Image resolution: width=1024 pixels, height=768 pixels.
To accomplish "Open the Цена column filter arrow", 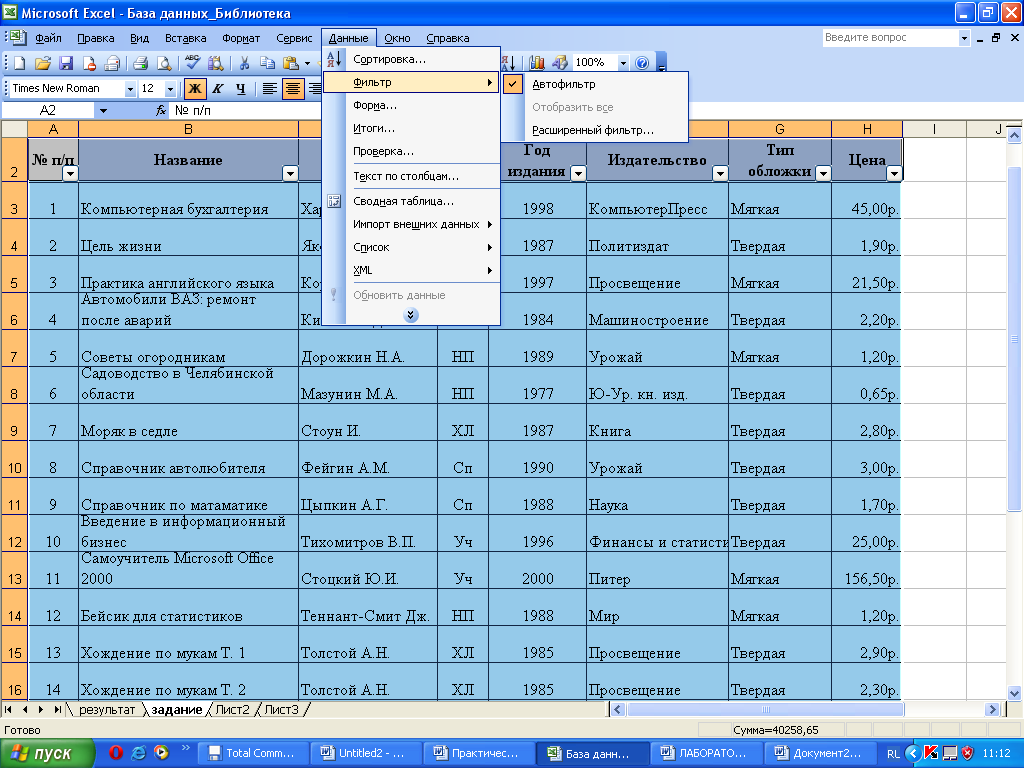I will [x=894, y=173].
